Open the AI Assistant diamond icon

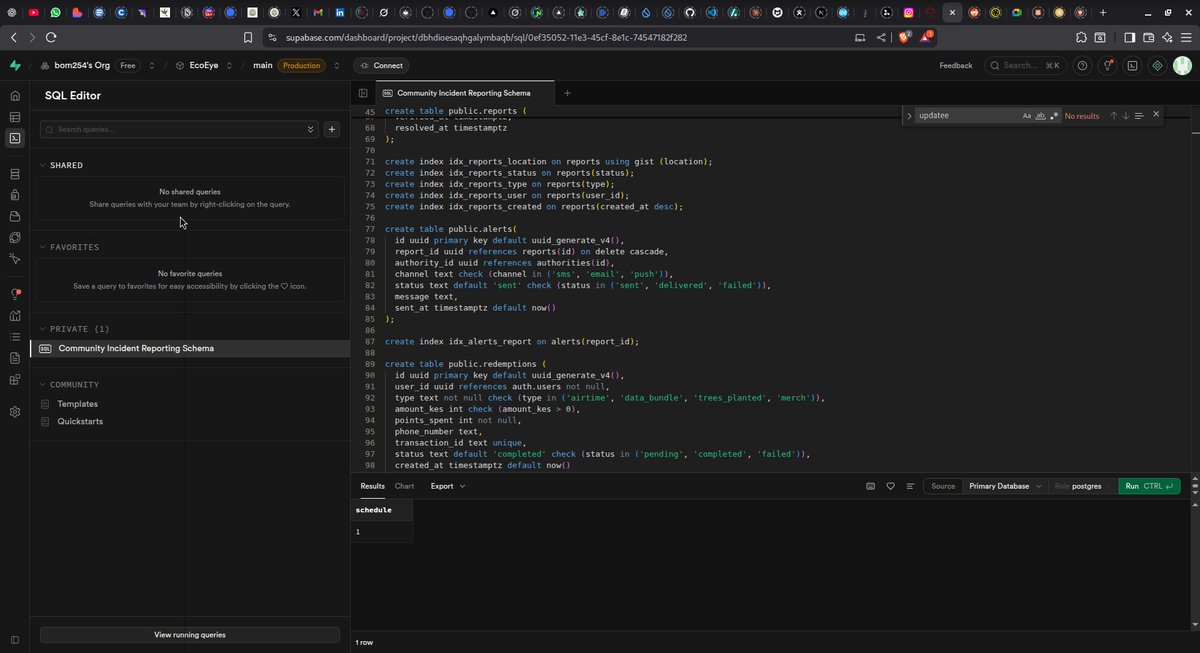pyautogui.click(x=1157, y=65)
